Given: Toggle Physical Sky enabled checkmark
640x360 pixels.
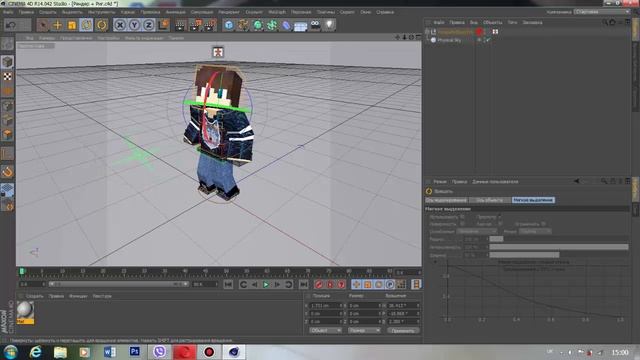Looking at the screenshot, I should click(488, 40).
